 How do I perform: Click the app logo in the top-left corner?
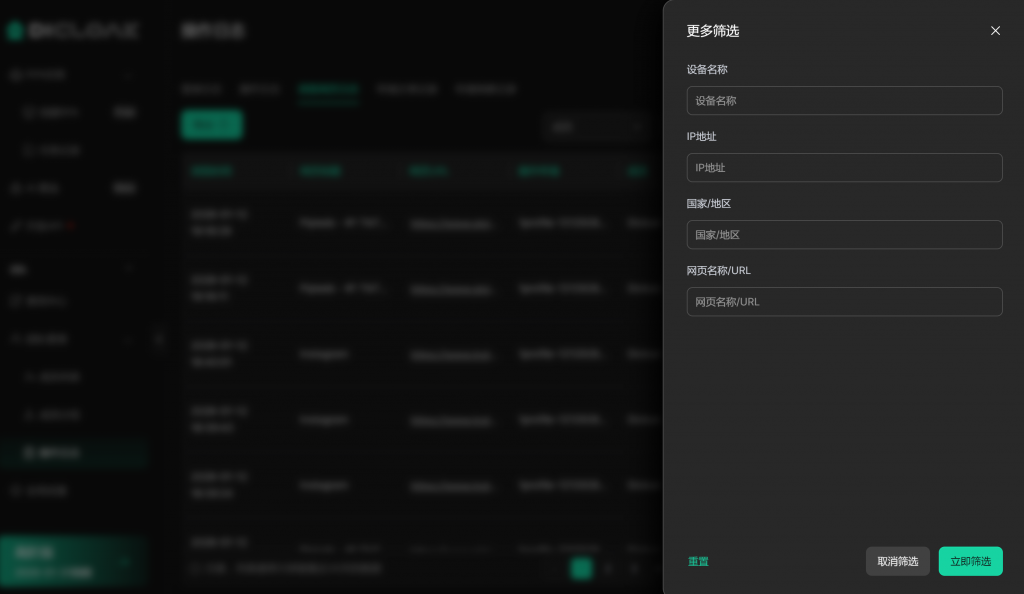point(73,31)
